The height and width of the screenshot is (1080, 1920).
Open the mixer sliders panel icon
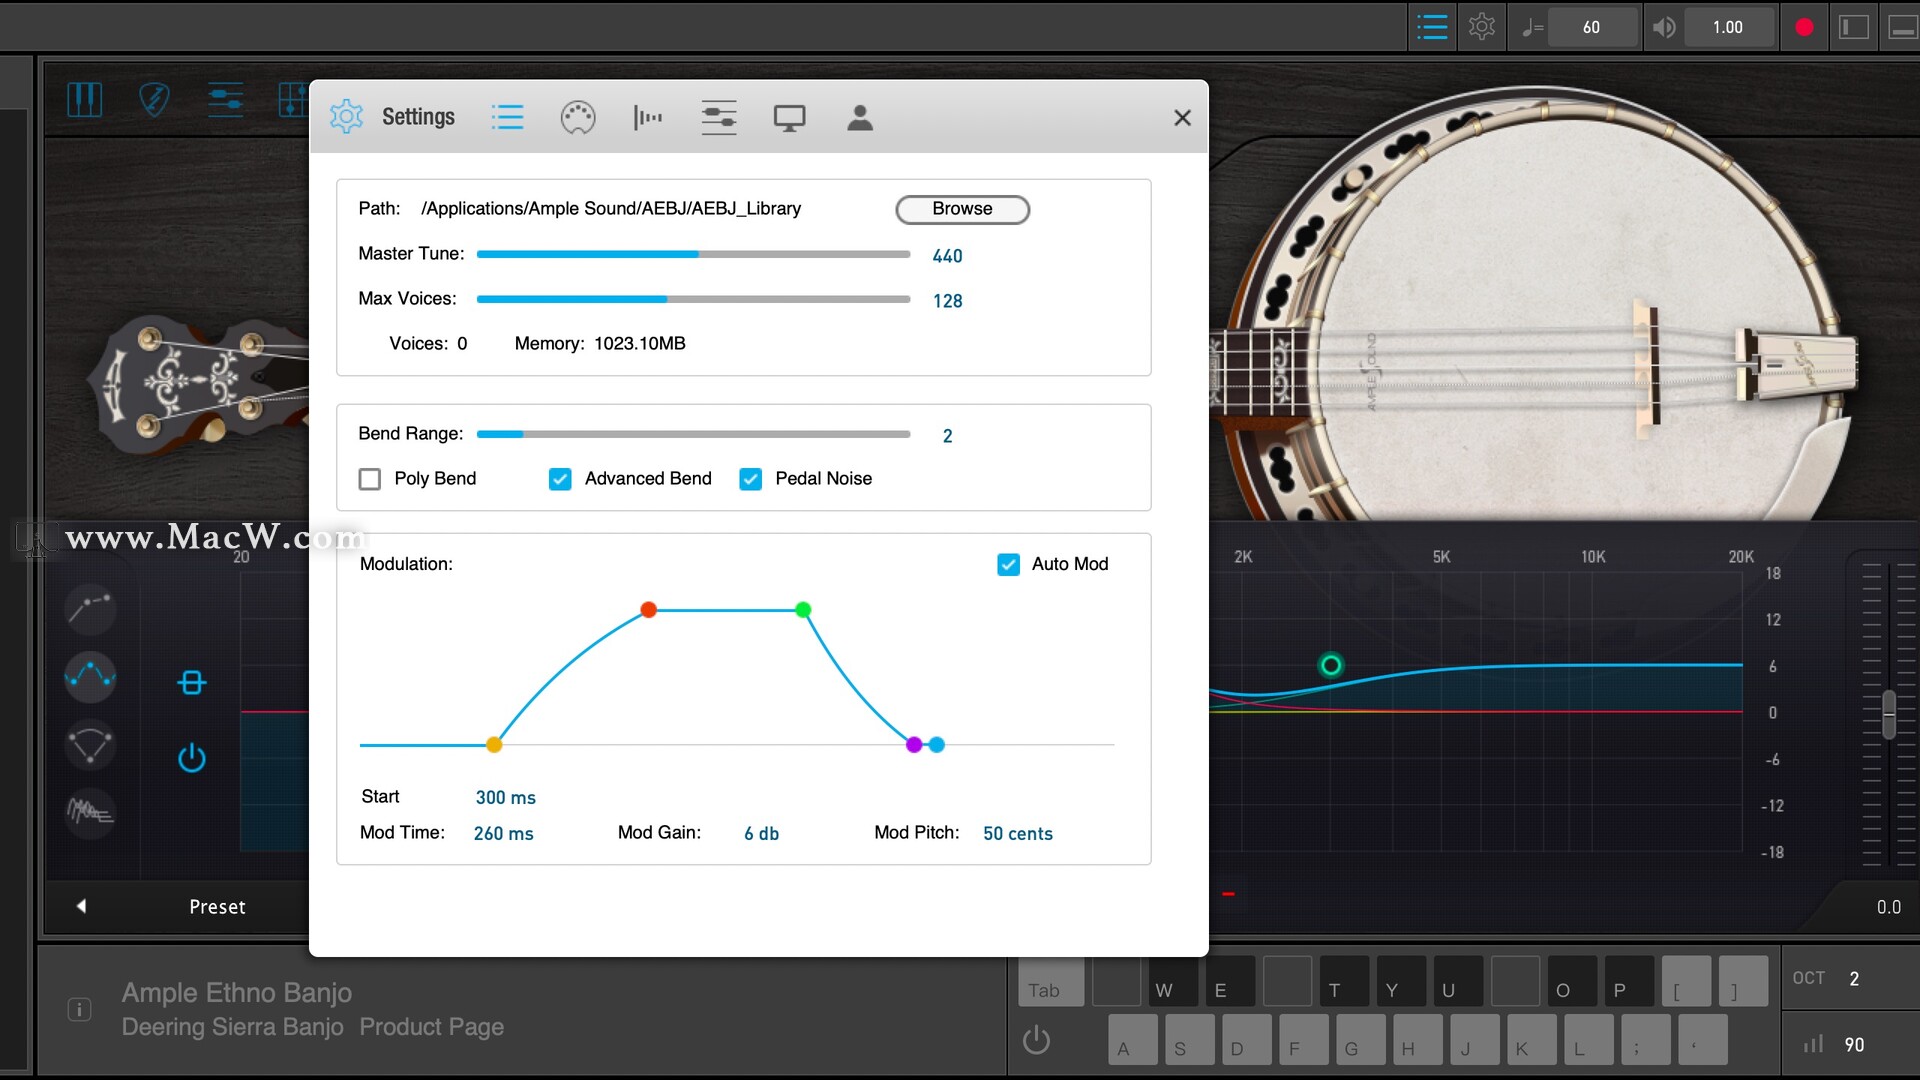[x=225, y=100]
